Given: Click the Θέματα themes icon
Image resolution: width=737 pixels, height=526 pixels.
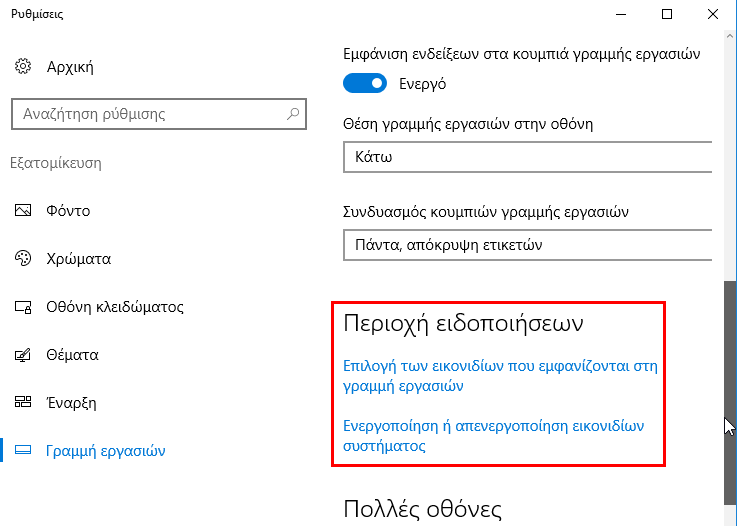Looking at the screenshot, I should click(23, 355).
